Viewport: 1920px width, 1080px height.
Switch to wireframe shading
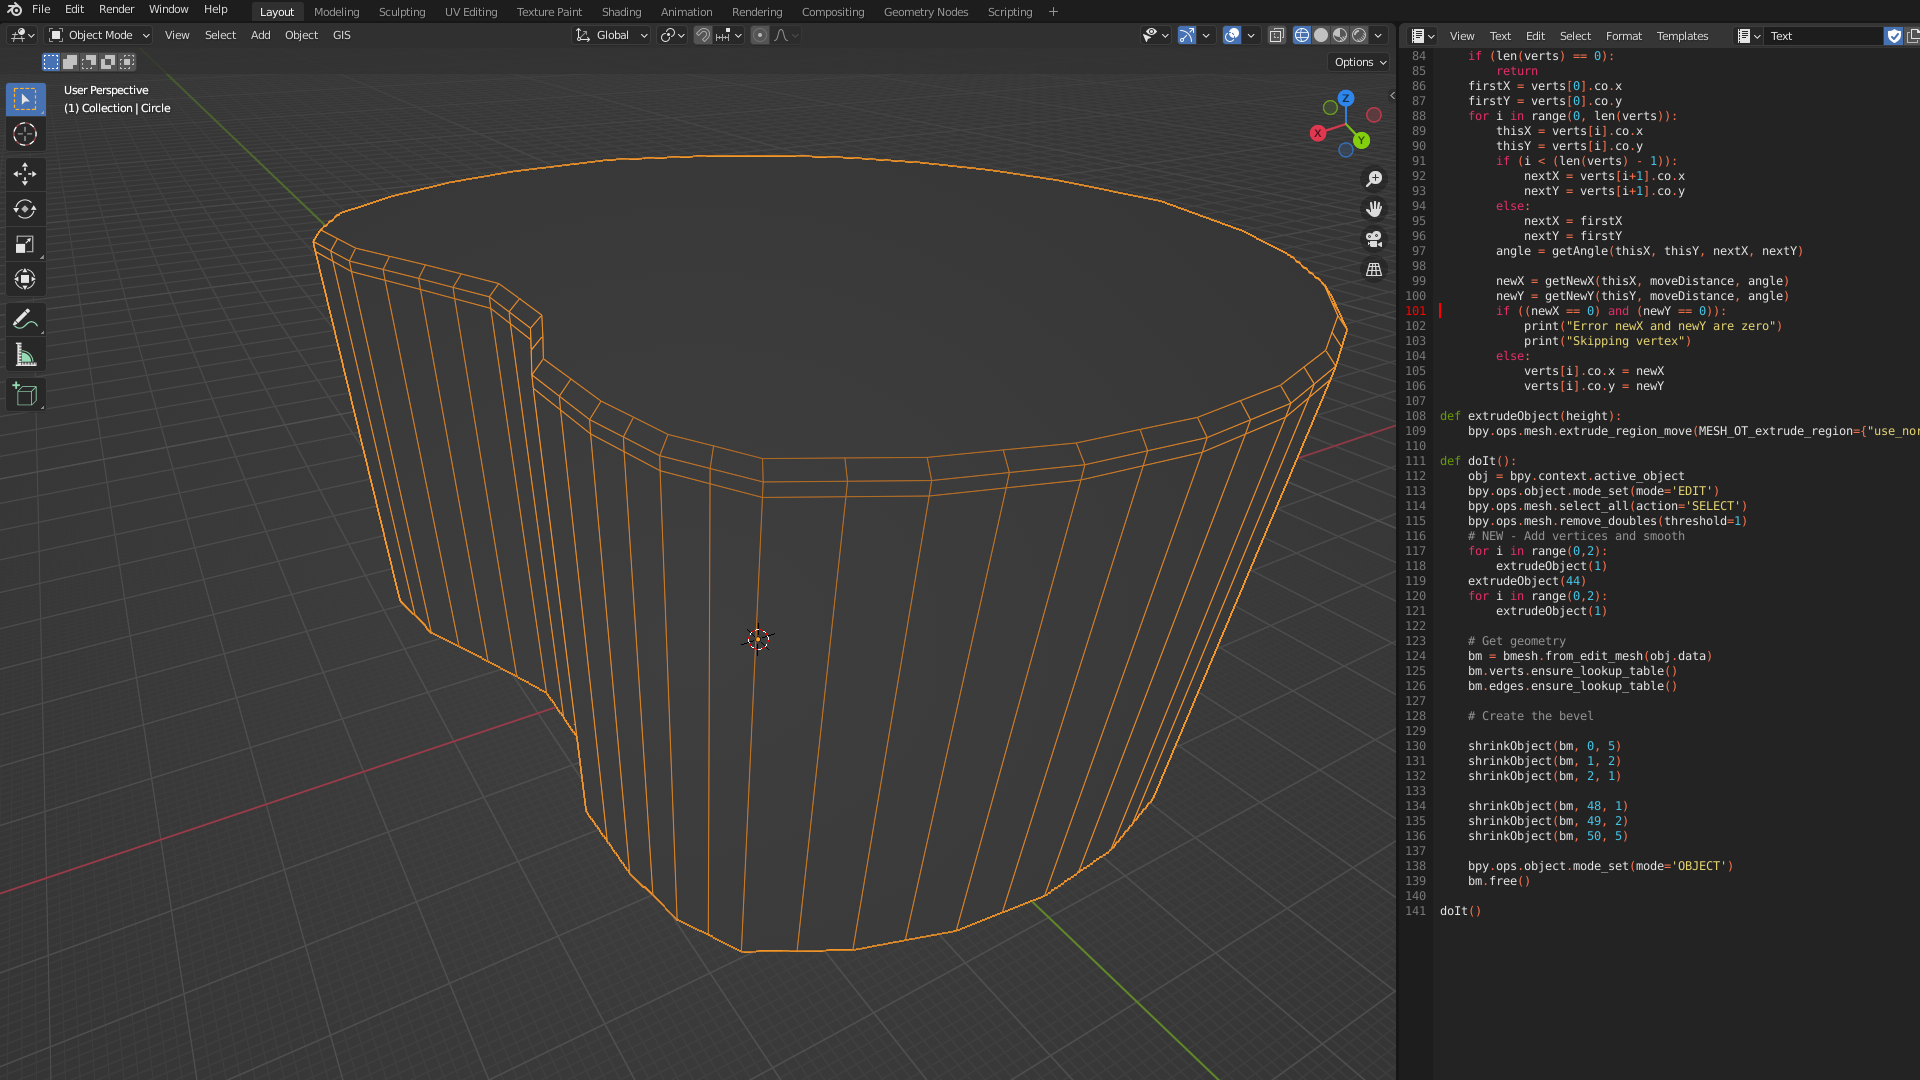[1302, 35]
